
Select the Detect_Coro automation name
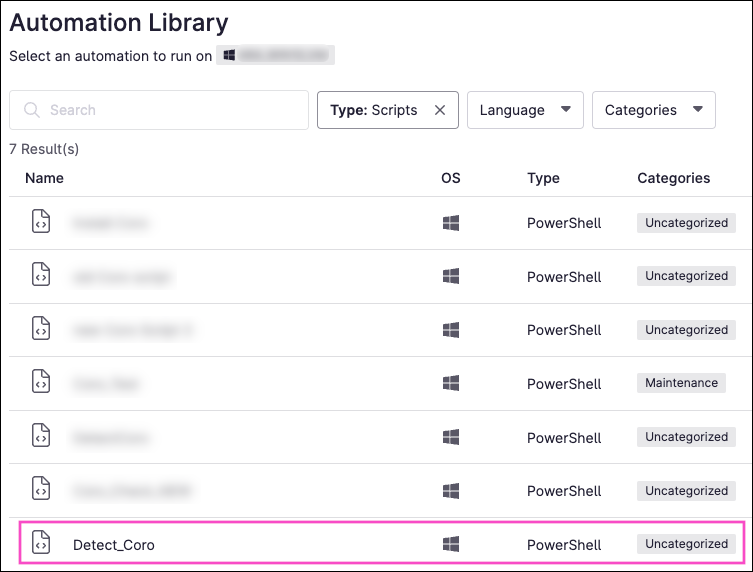[114, 545]
